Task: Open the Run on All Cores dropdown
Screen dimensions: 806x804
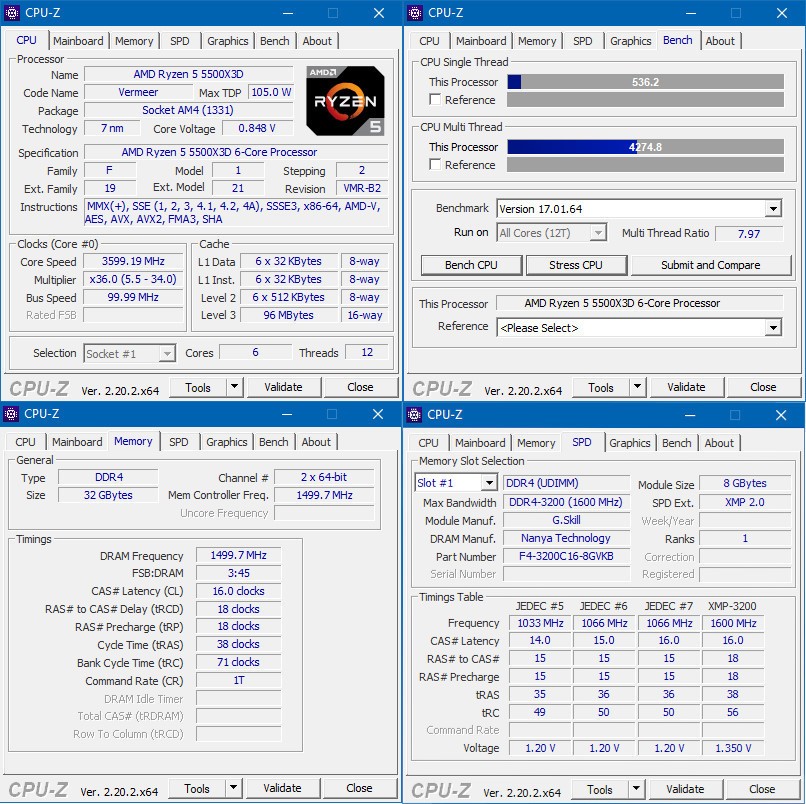Action: click(x=597, y=233)
